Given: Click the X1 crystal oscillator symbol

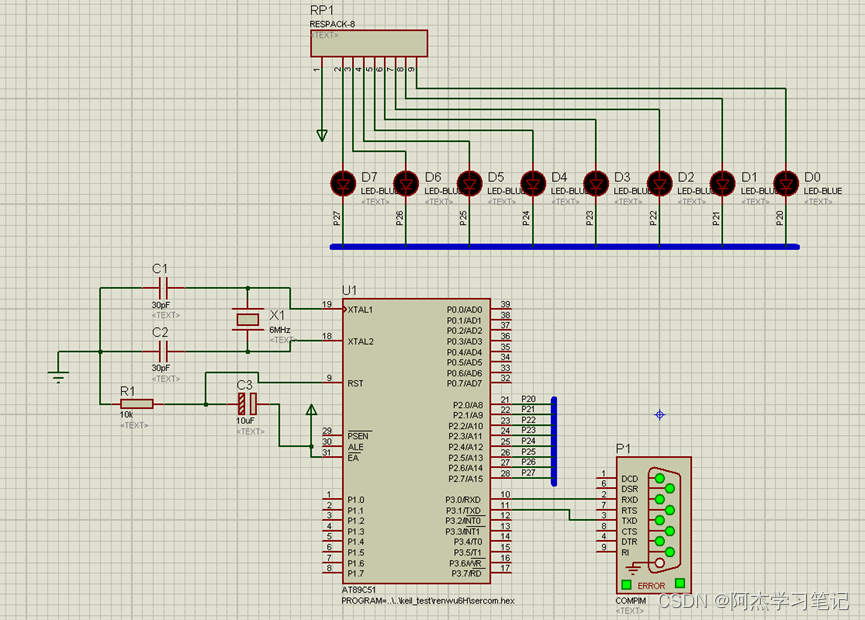Looking at the screenshot, I should point(246,319).
